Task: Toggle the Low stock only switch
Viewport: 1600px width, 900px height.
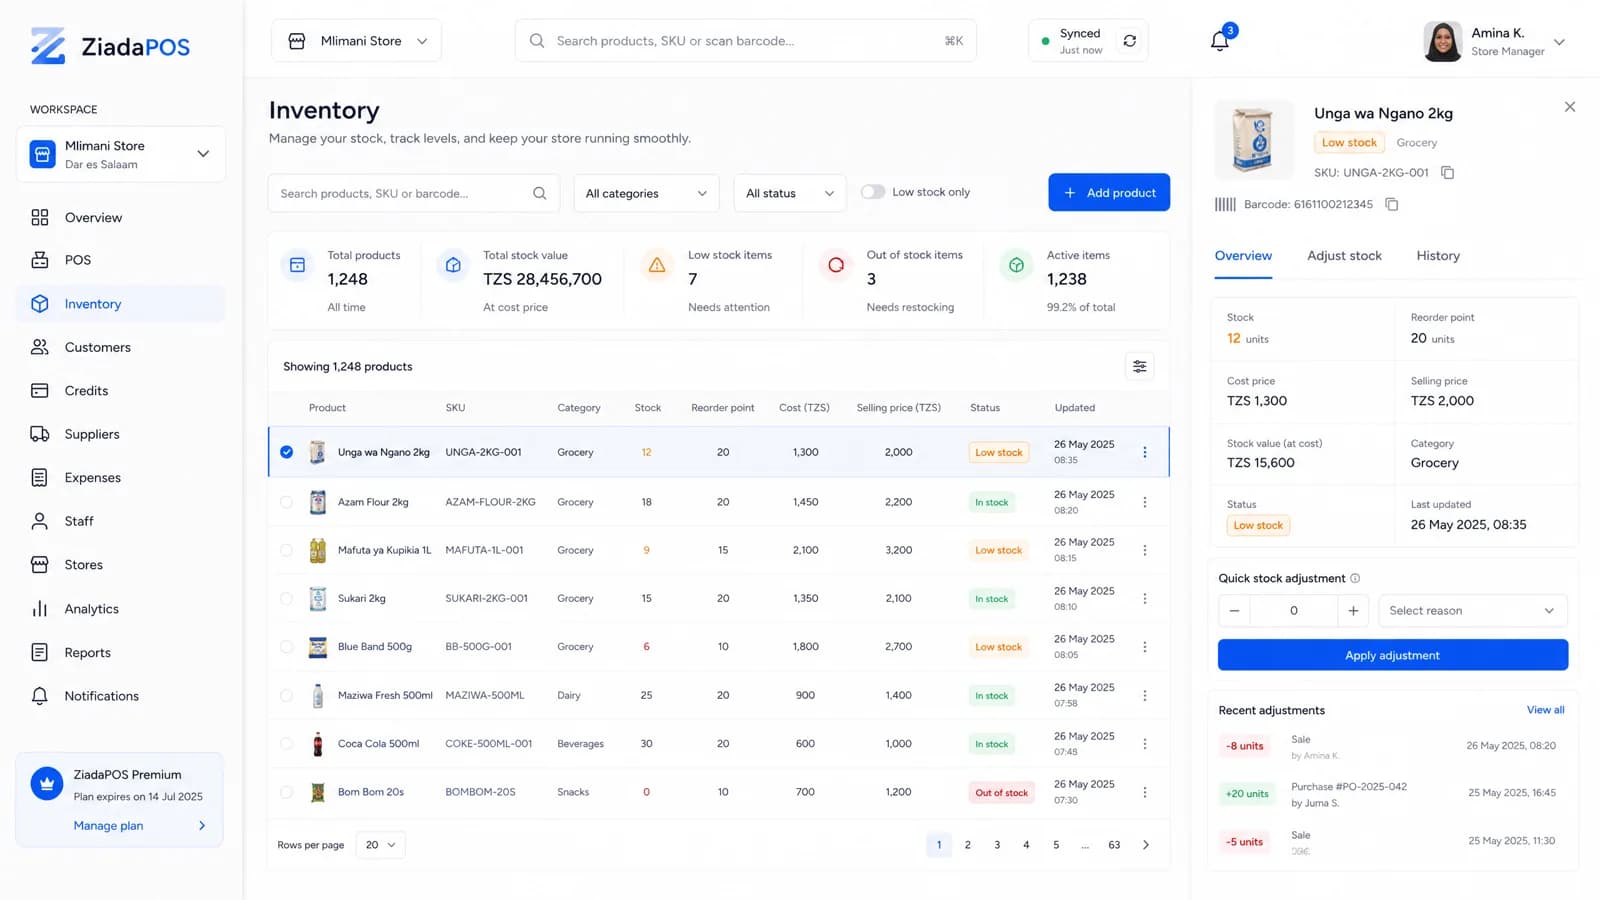Action: pyautogui.click(x=873, y=192)
